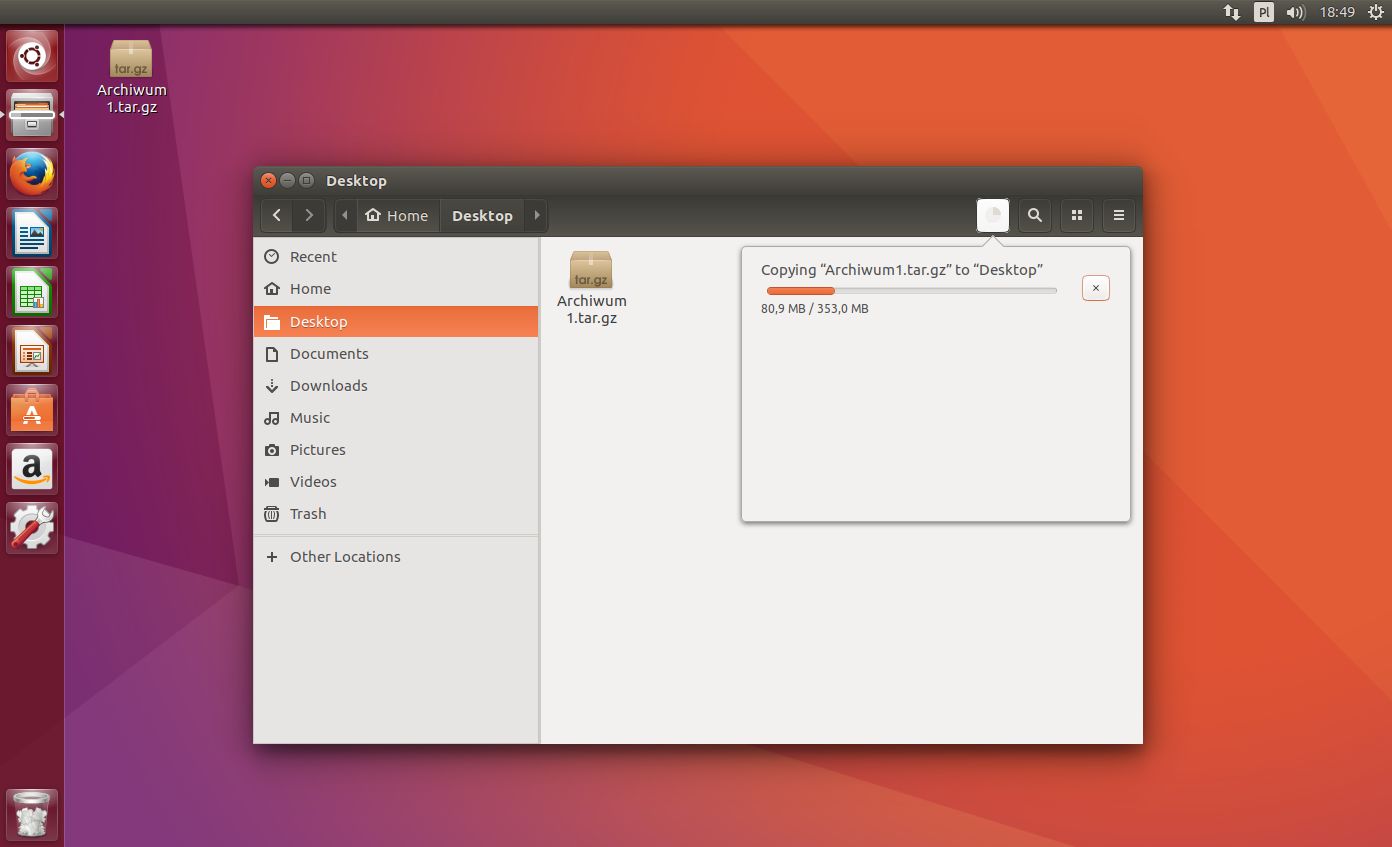The image size is (1392, 847).
Task: Cancel the Archiwum1.tar.gz copy operation
Action: (1096, 288)
